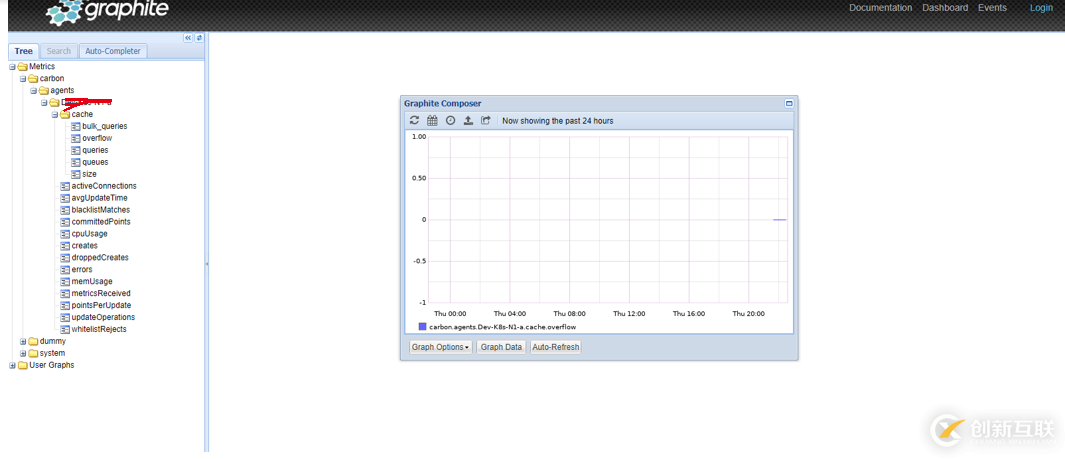Select the updateOperations metric

click(x=103, y=317)
